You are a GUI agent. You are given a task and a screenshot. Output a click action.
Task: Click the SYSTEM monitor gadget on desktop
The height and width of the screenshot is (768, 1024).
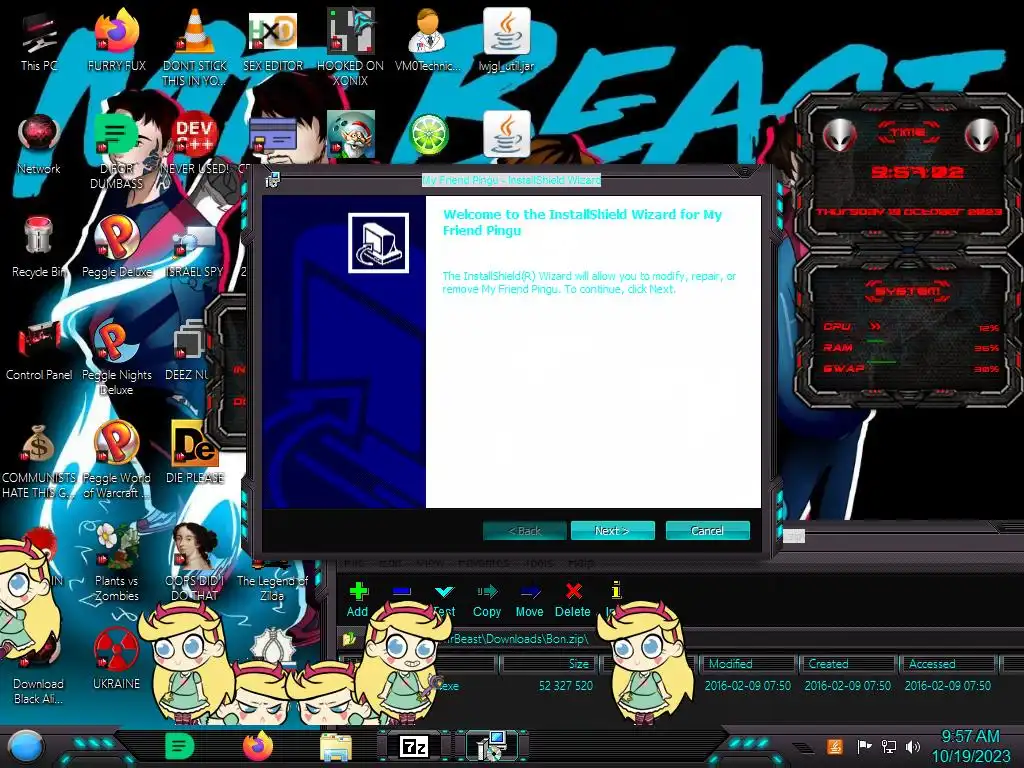908,332
